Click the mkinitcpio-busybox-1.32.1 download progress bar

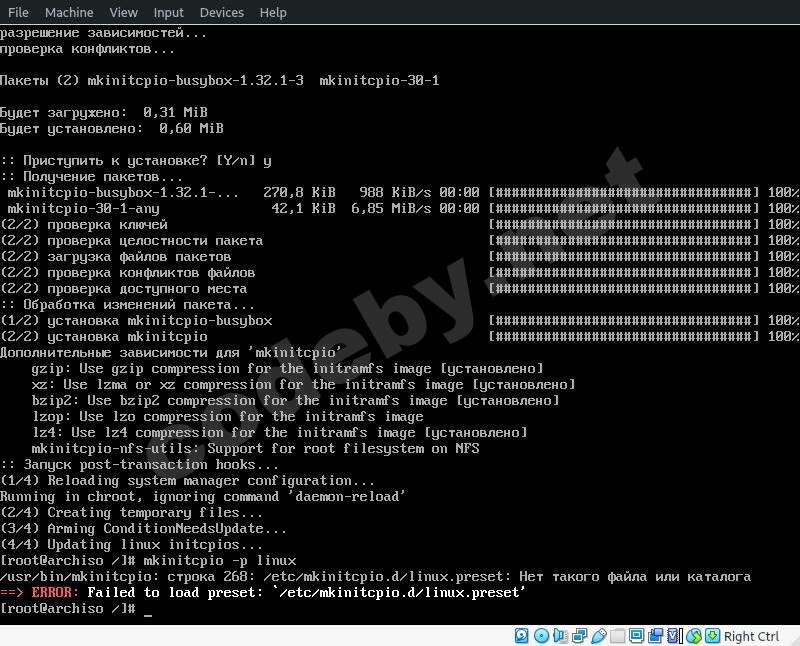tap(623, 192)
